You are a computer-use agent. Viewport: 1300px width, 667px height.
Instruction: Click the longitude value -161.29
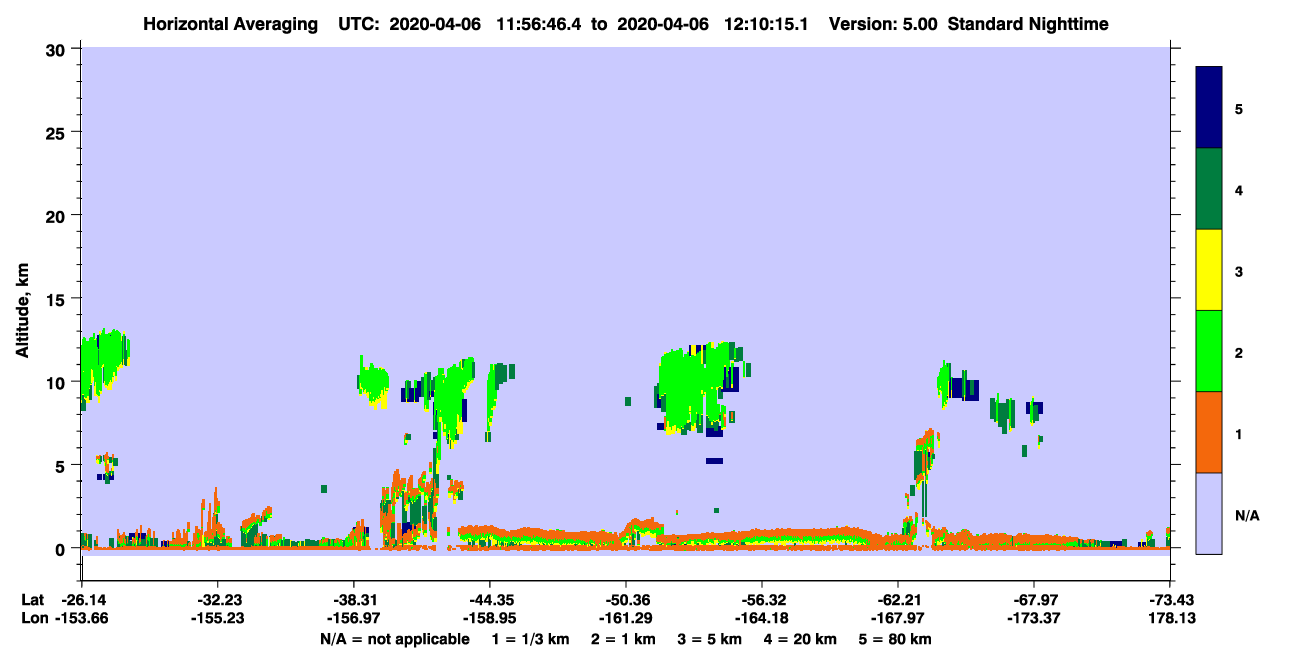[625, 619]
